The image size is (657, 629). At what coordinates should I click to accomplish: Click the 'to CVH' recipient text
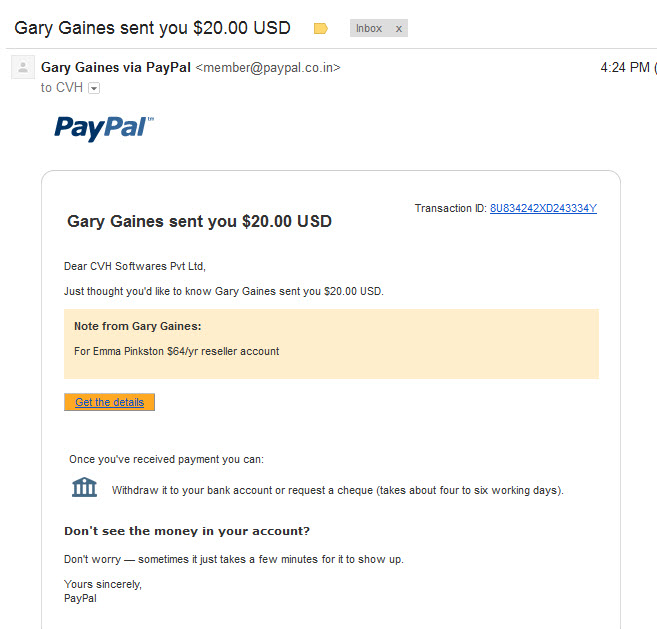[x=62, y=88]
